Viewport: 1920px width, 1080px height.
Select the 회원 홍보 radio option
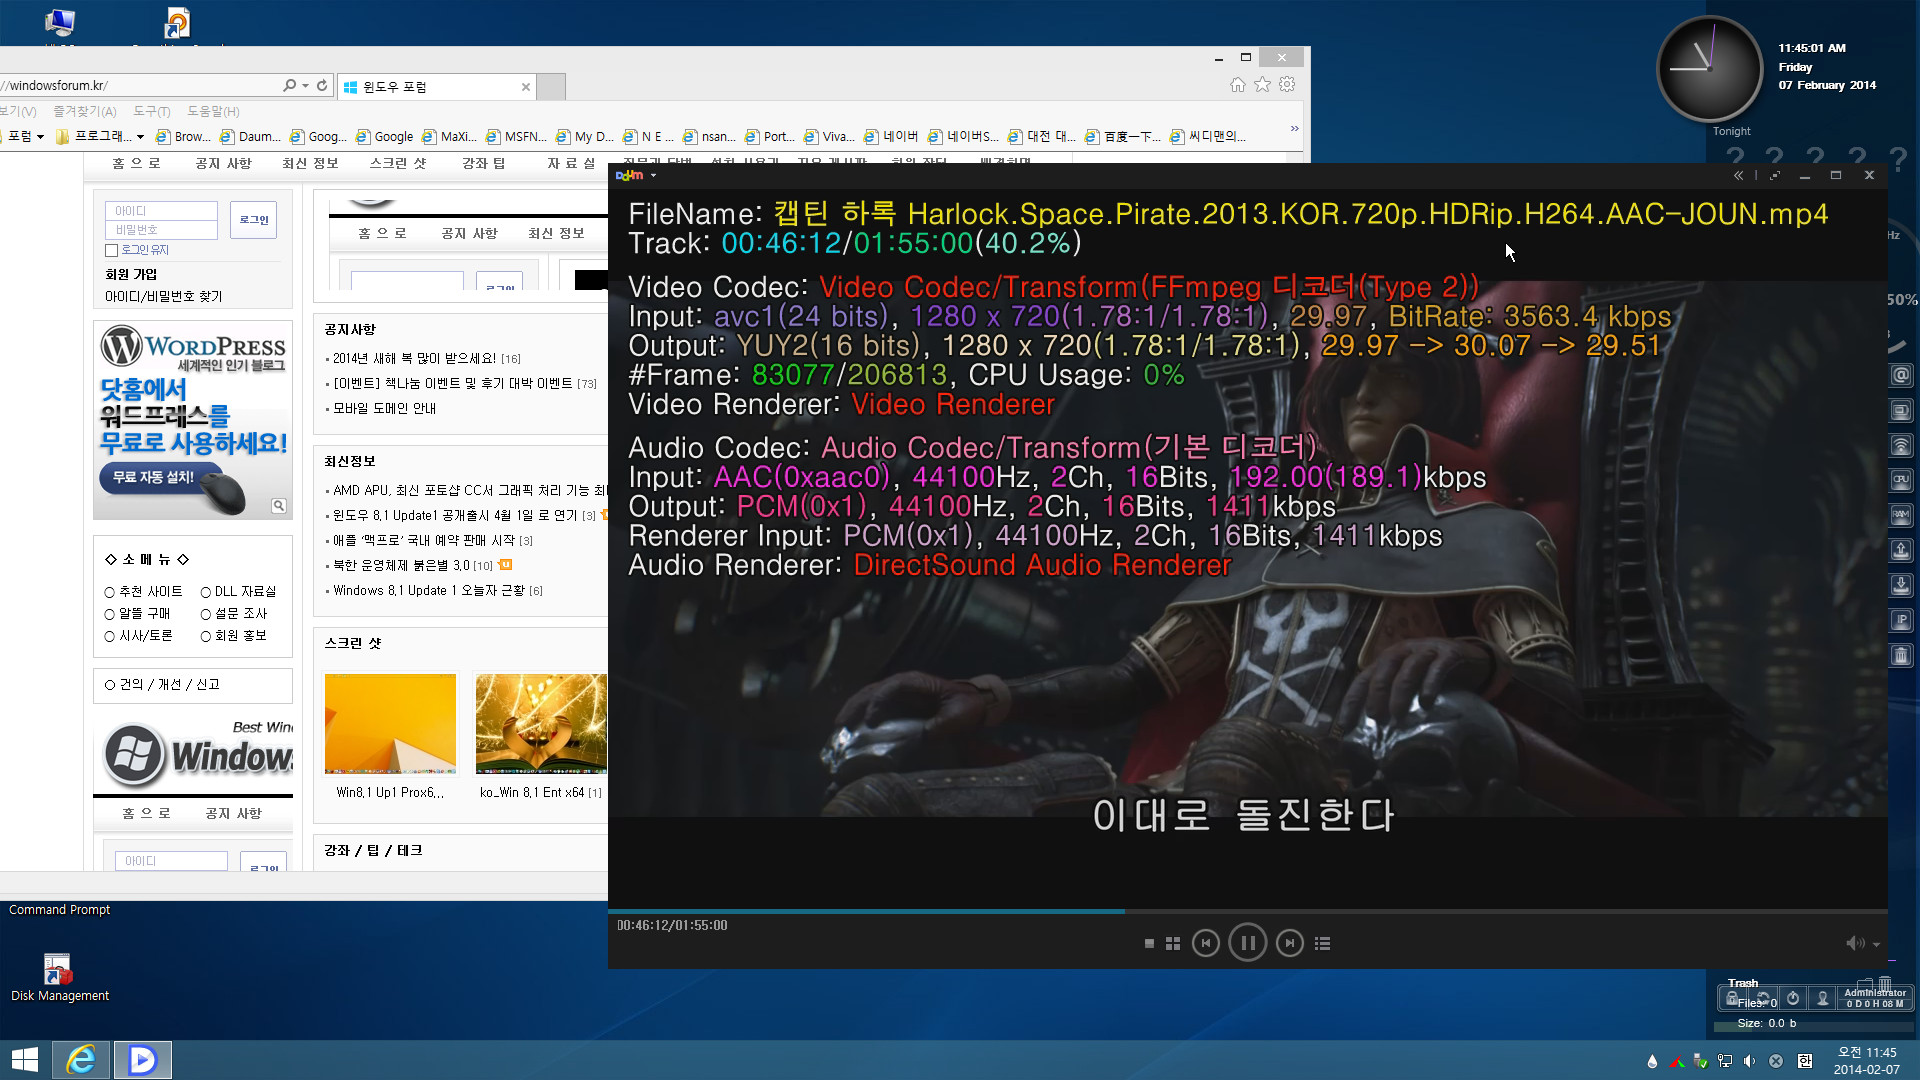tap(206, 636)
